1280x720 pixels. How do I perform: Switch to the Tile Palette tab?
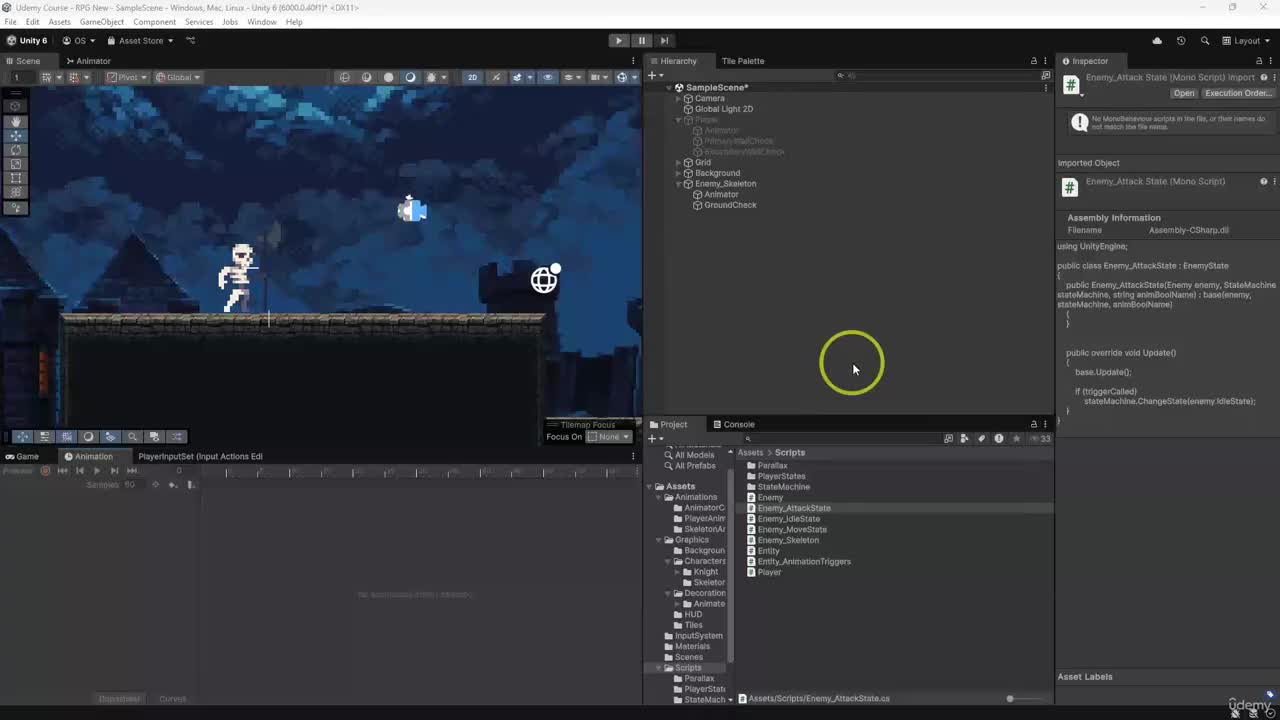742,61
